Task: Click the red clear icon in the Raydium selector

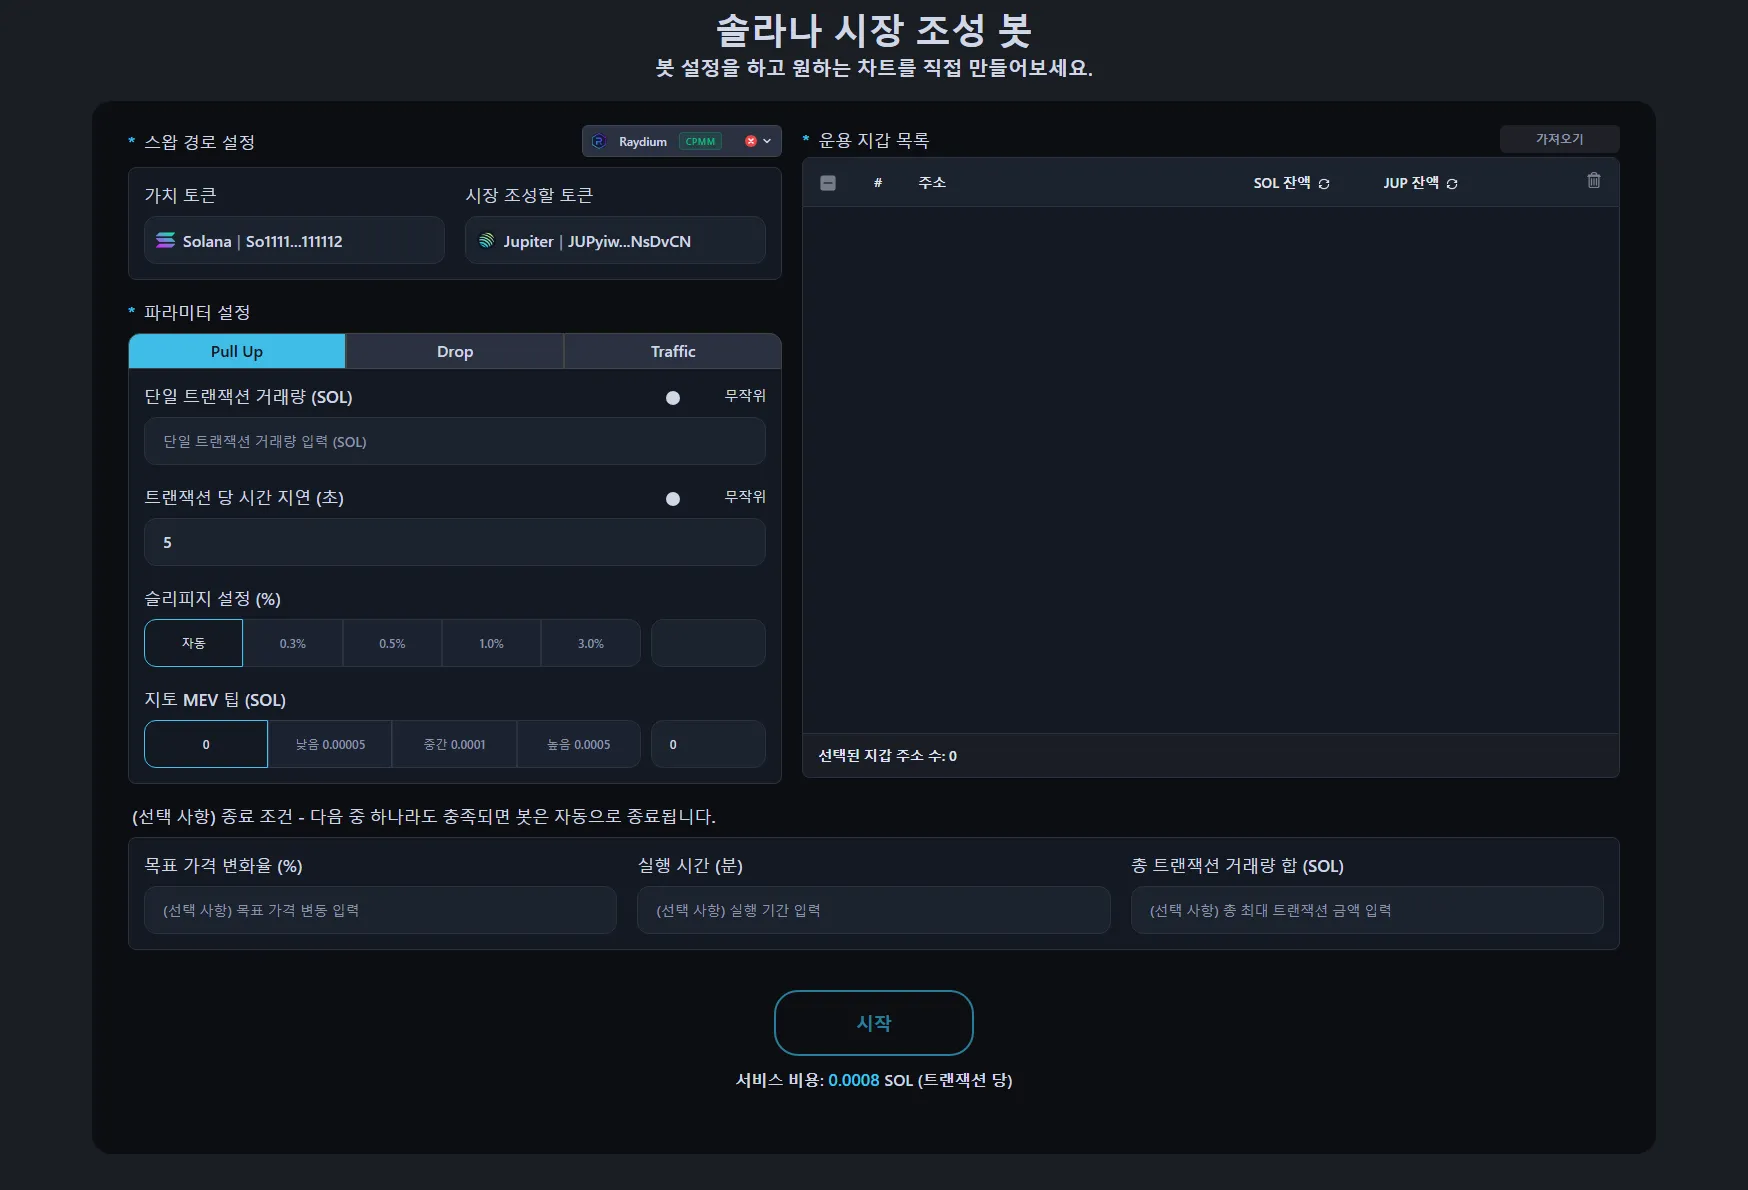Action: click(x=750, y=142)
